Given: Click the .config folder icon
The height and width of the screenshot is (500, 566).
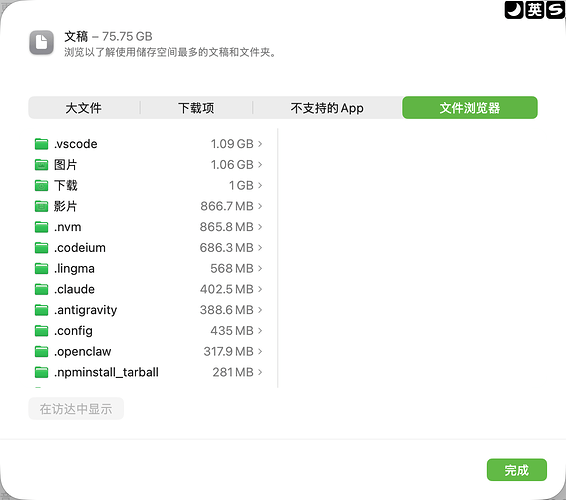Looking at the screenshot, I should tap(42, 331).
